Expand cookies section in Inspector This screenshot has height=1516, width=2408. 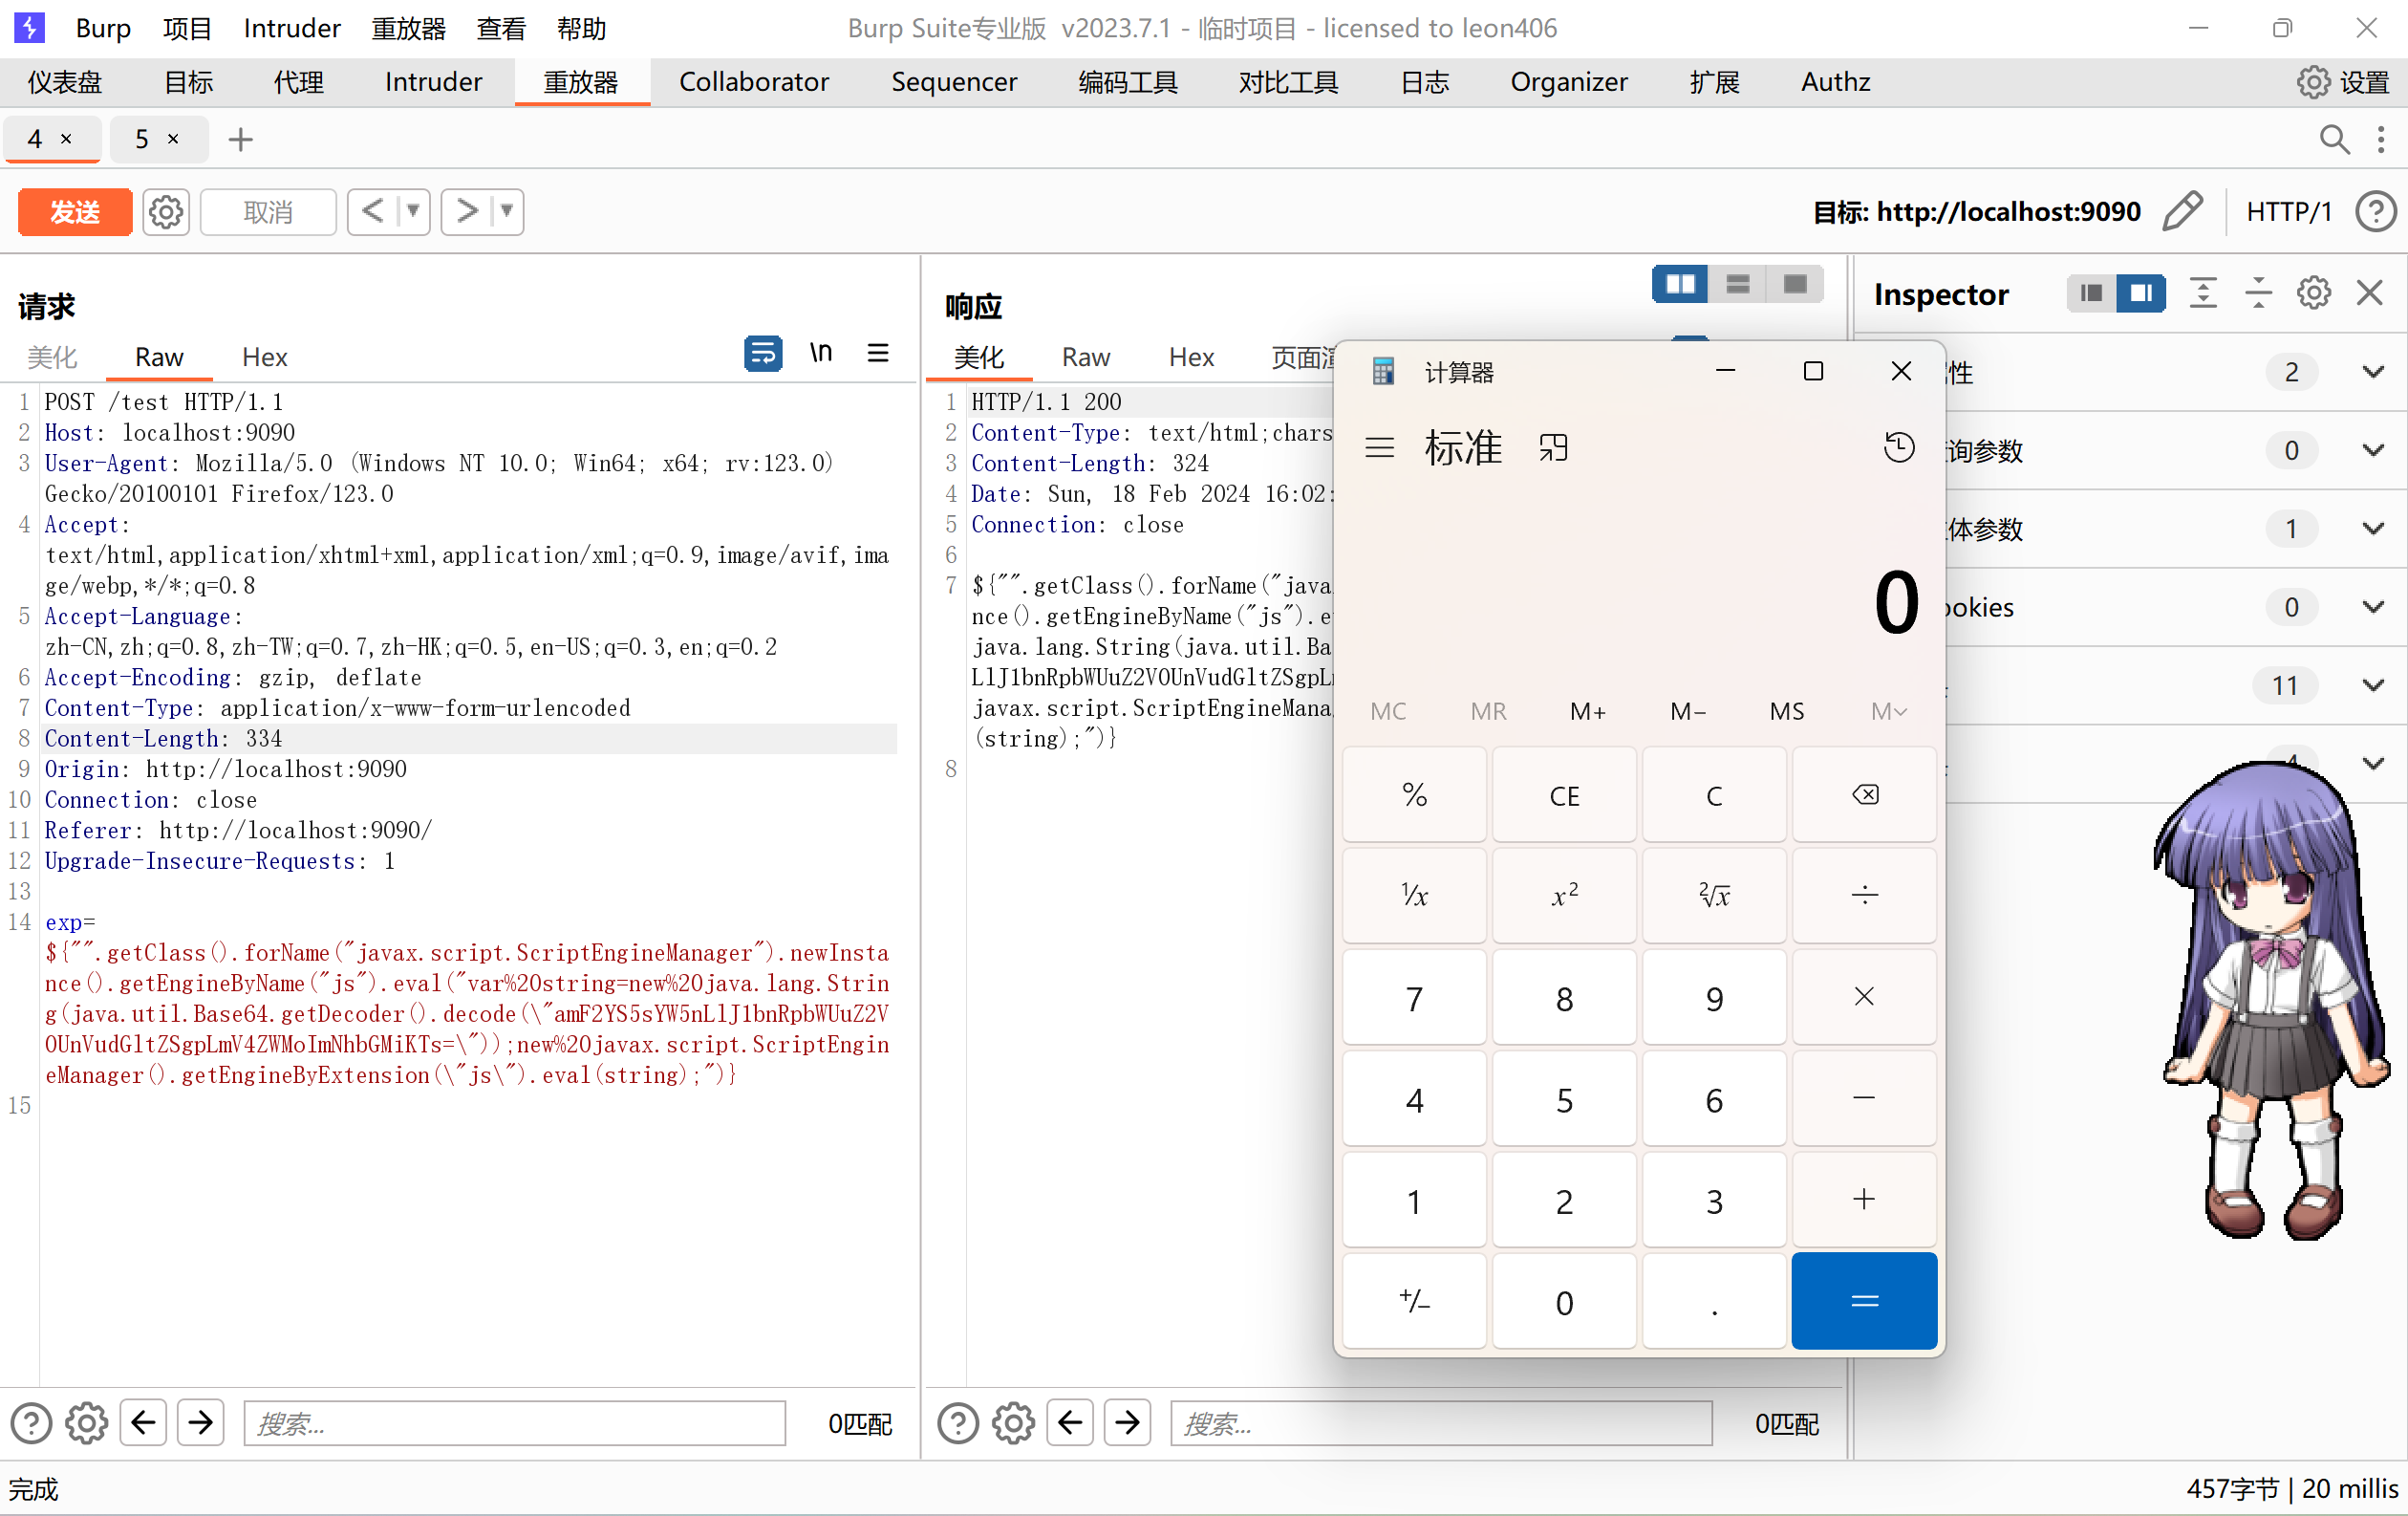[2373, 607]
